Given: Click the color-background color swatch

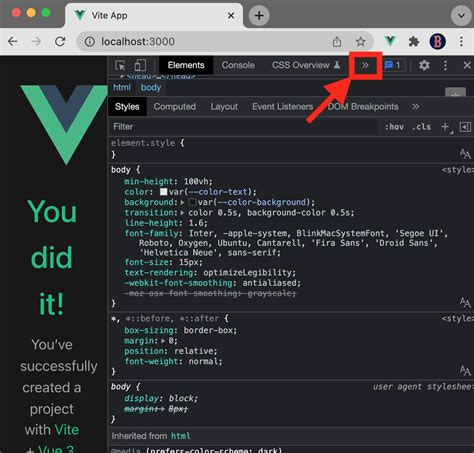Looking at the screenshot, I should [192, 202].
